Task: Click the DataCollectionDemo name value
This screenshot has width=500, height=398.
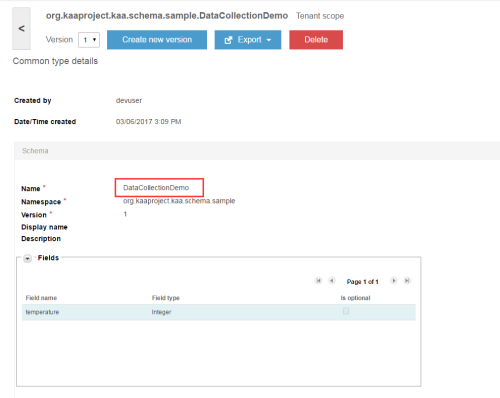Action: coord(156,188)
